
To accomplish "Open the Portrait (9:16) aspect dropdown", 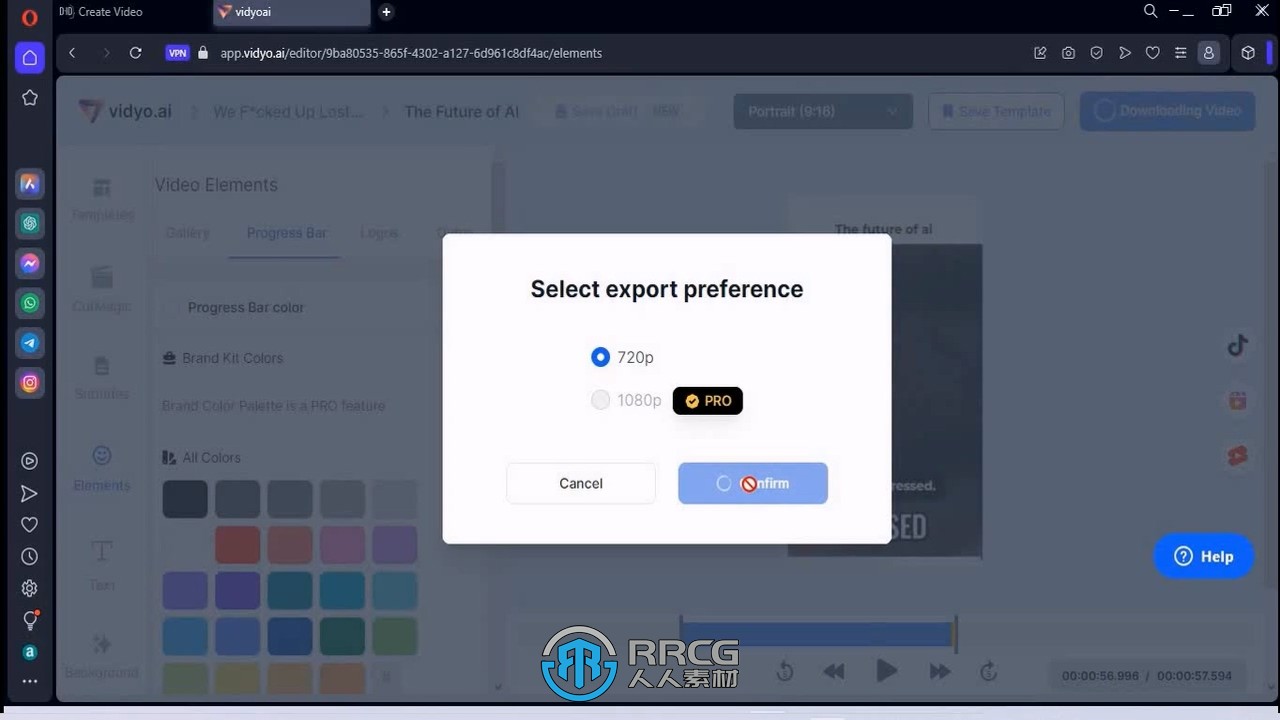I will tap(823, 111).
